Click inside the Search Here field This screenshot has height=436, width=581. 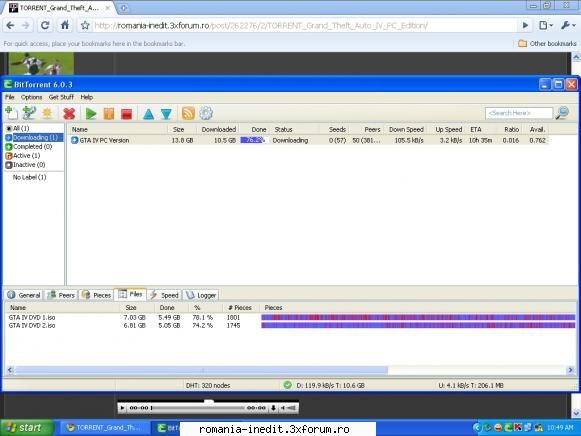518,113
